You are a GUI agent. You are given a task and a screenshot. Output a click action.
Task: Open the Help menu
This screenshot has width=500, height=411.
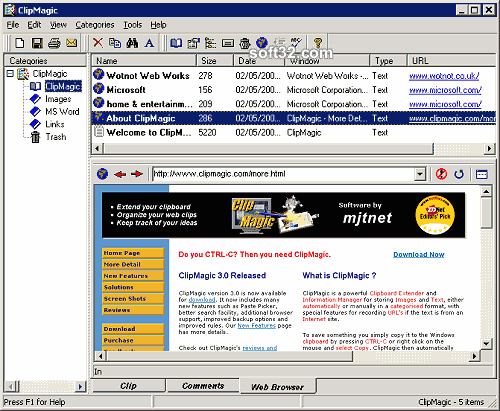point(158,25)
